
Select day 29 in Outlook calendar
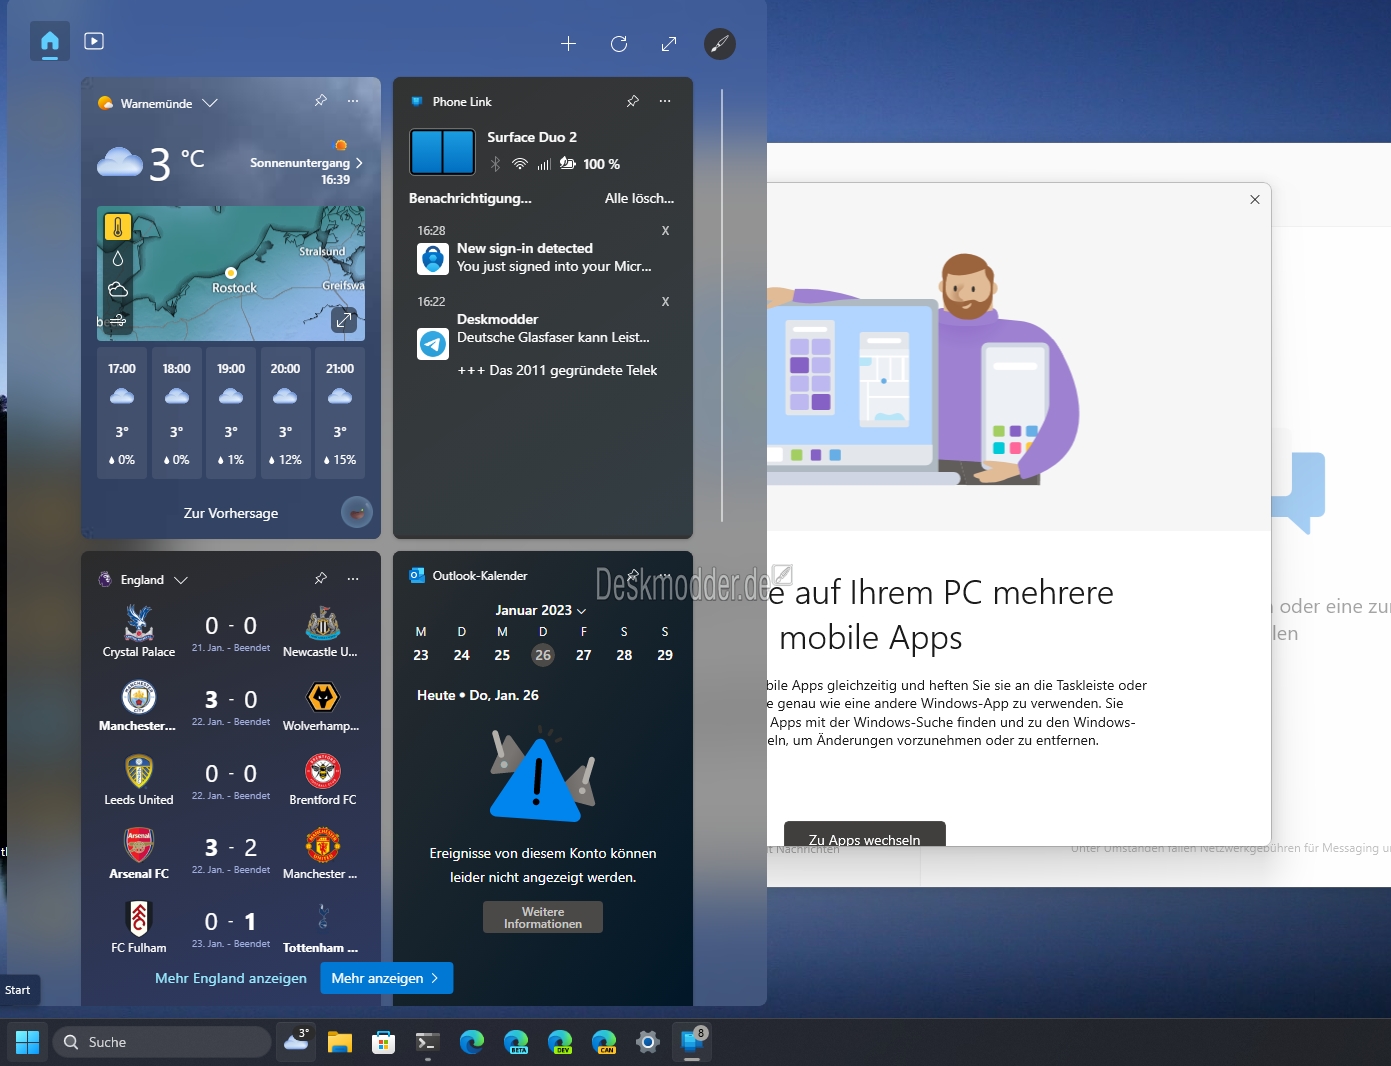(665, 655)
